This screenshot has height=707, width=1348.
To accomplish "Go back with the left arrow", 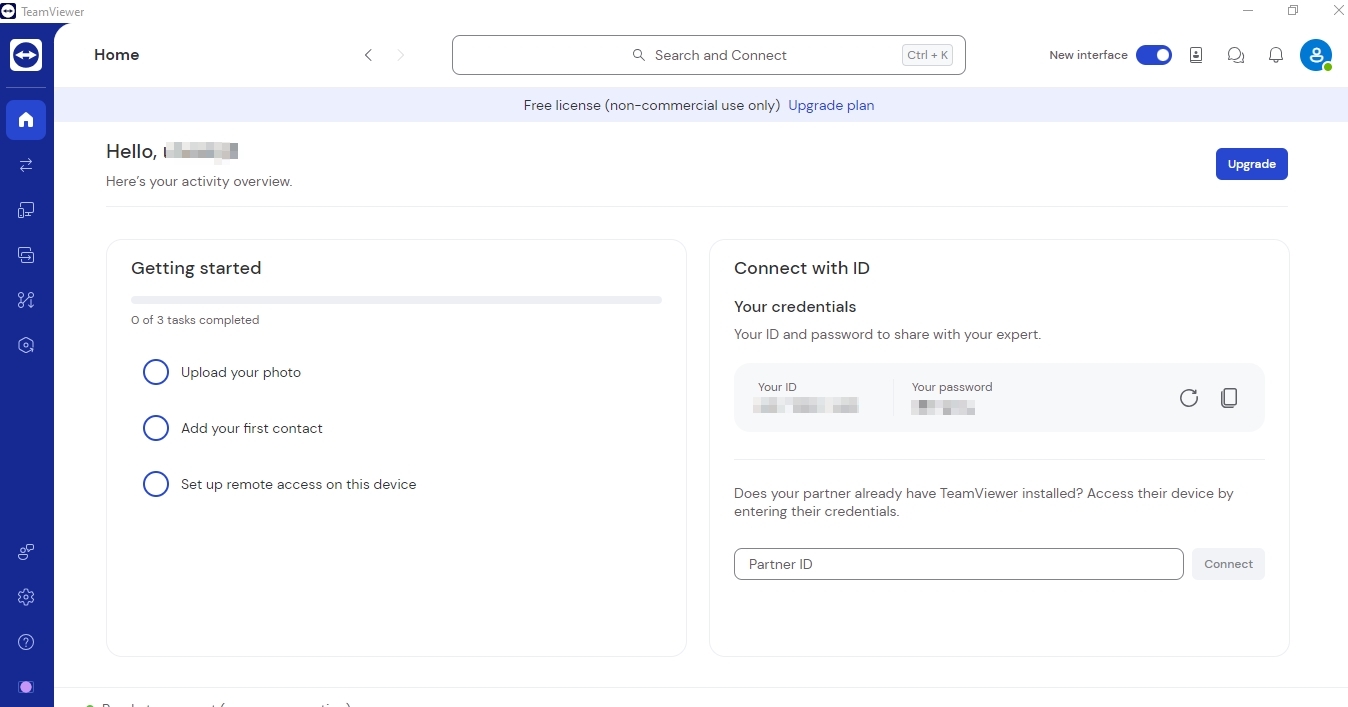I will (x=368, y=55).
